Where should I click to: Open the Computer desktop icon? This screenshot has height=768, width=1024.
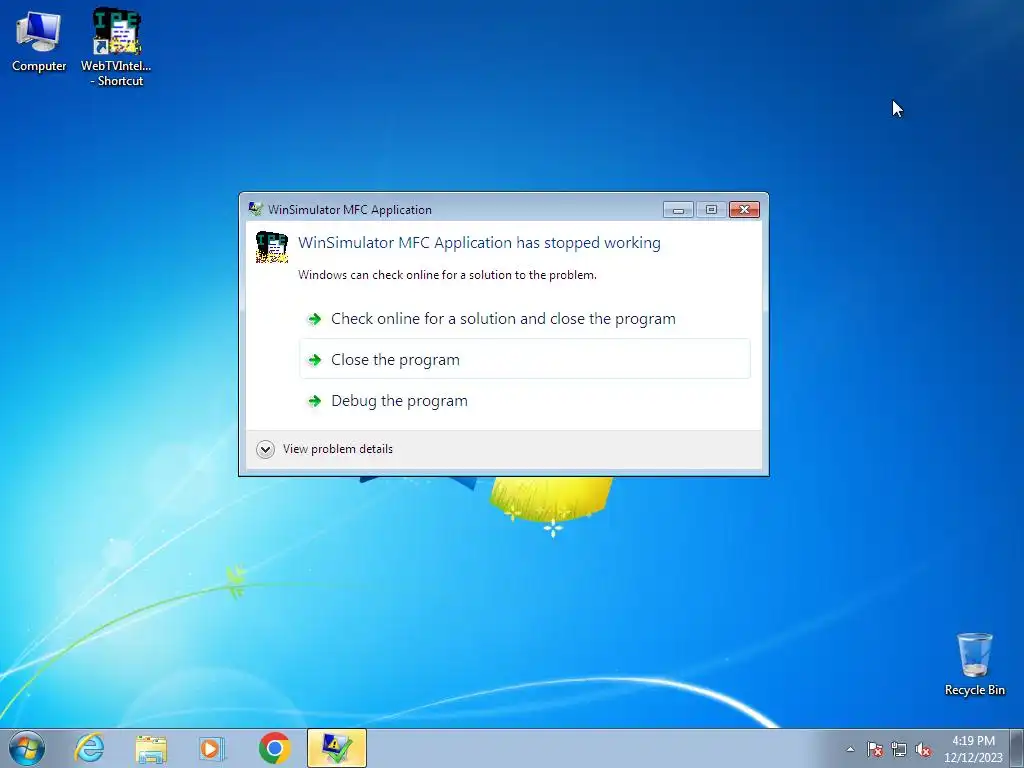tap(39, 42)
